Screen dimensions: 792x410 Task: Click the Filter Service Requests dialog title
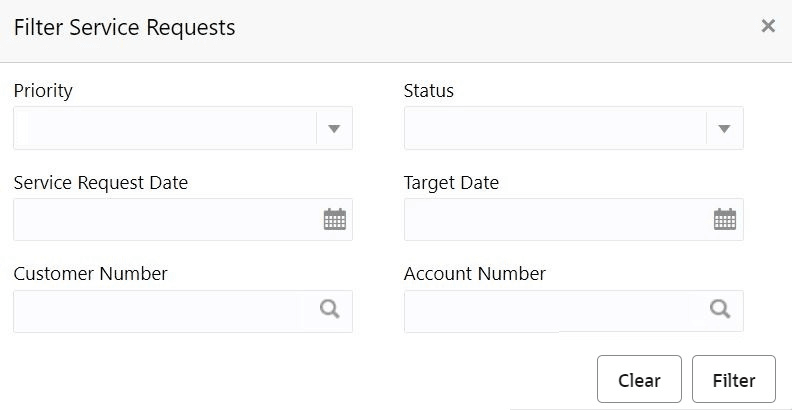pyautogui.click(x=124, y=28)
